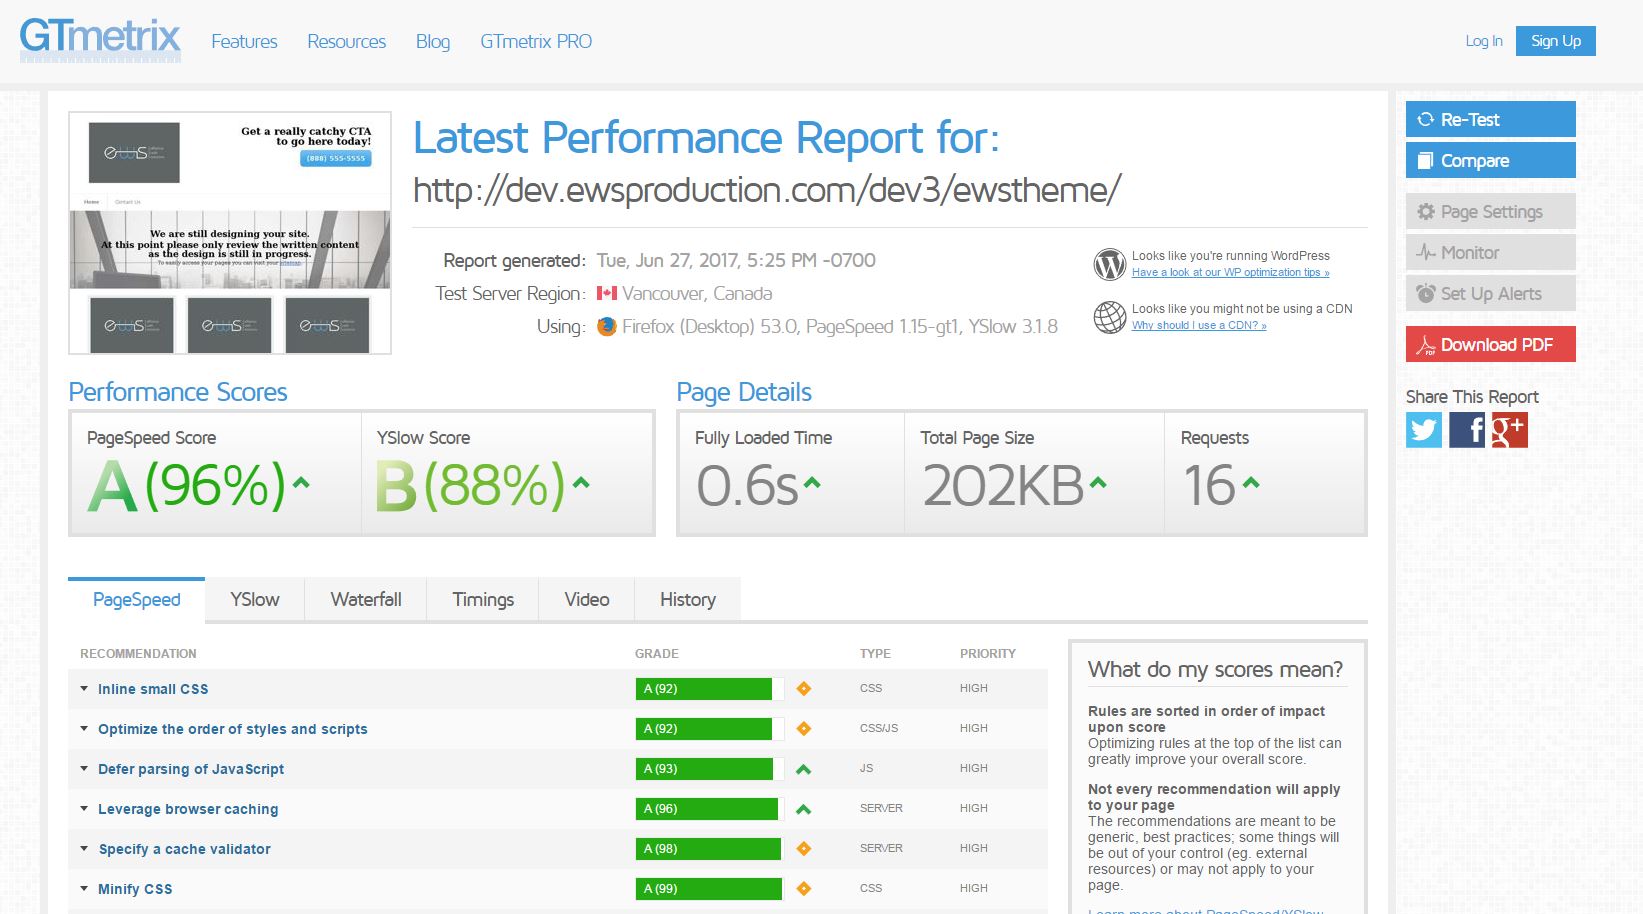Download the report as PDF
The height and width of the screenshot is (914, 1643).
(x=1491, y=344)
